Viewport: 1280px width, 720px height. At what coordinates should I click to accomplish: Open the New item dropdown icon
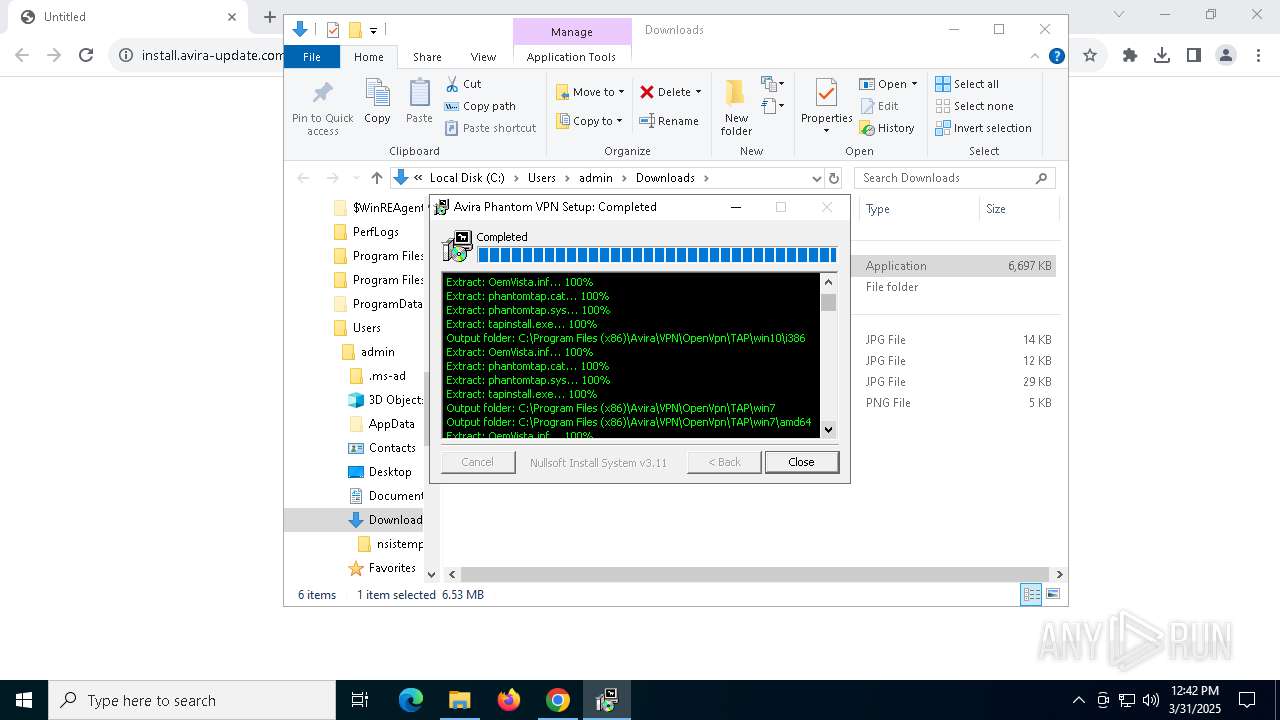772,84
